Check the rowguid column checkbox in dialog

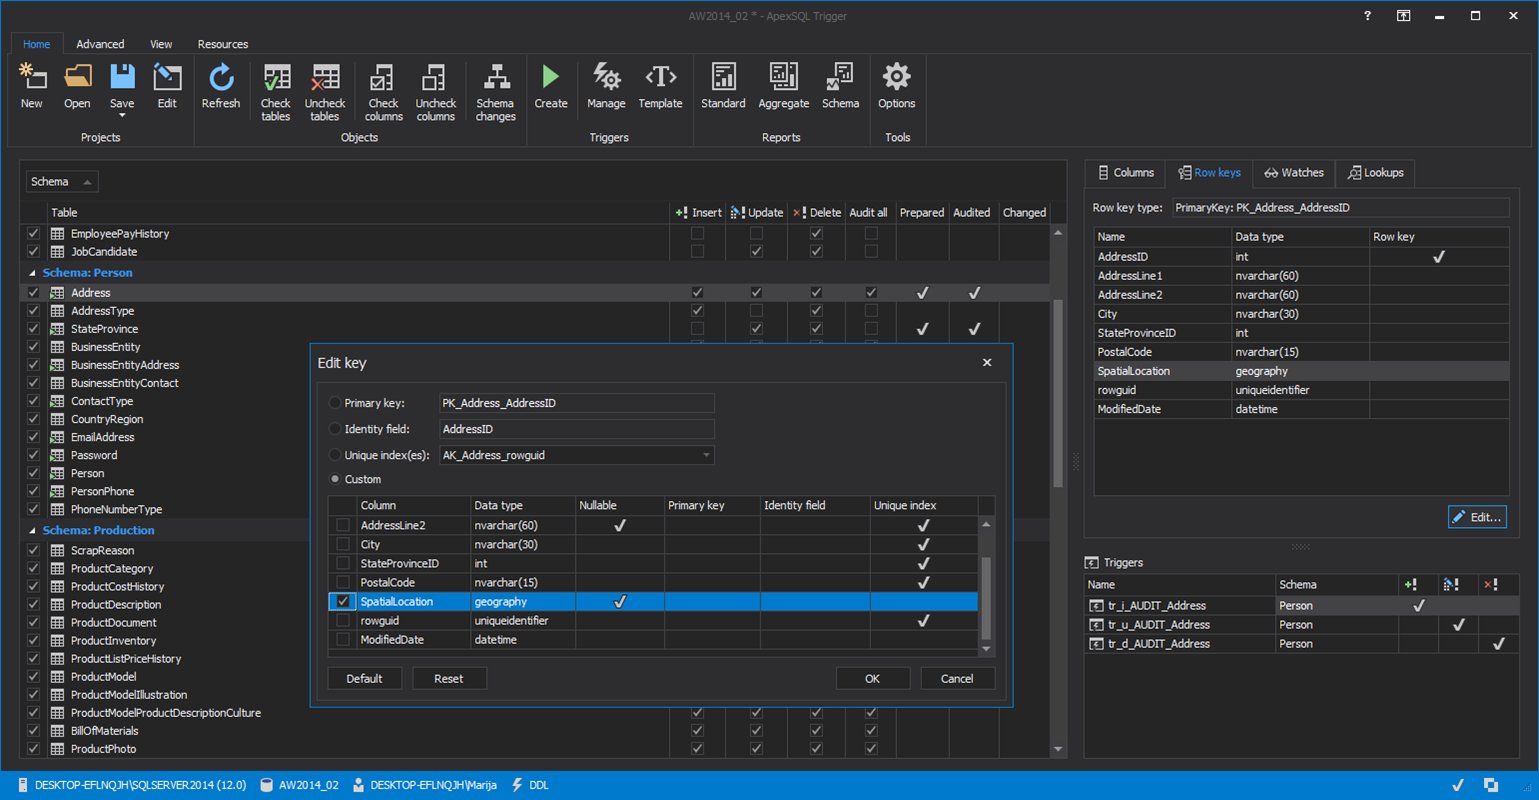pos(343,621)
